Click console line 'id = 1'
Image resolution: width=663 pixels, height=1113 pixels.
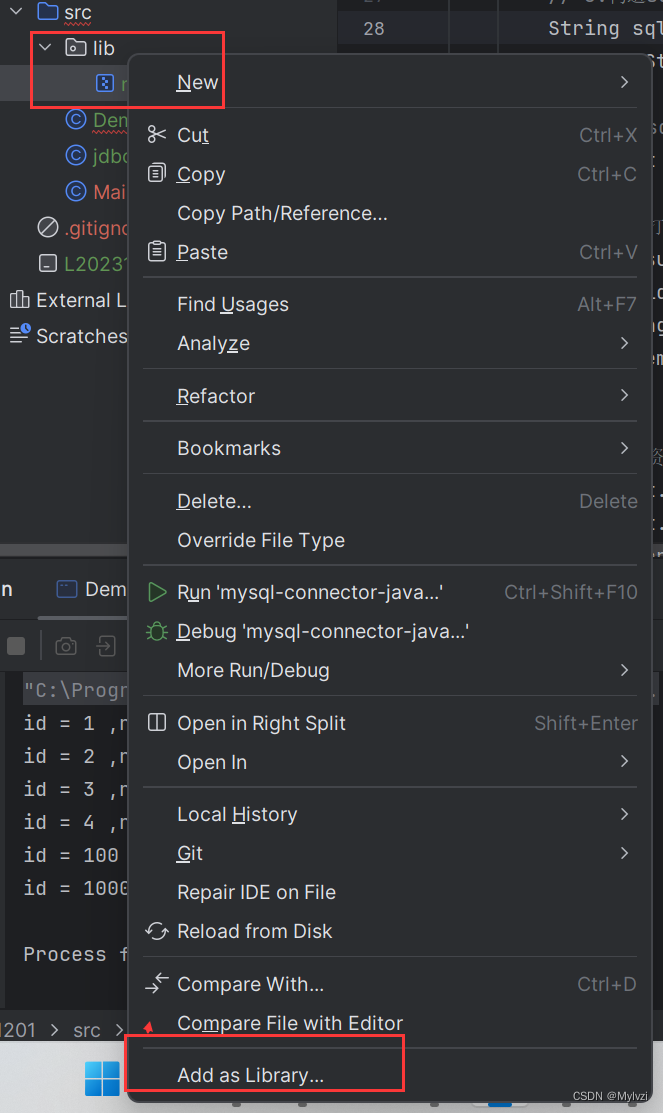pyautogui.click(x=75, y=723)
